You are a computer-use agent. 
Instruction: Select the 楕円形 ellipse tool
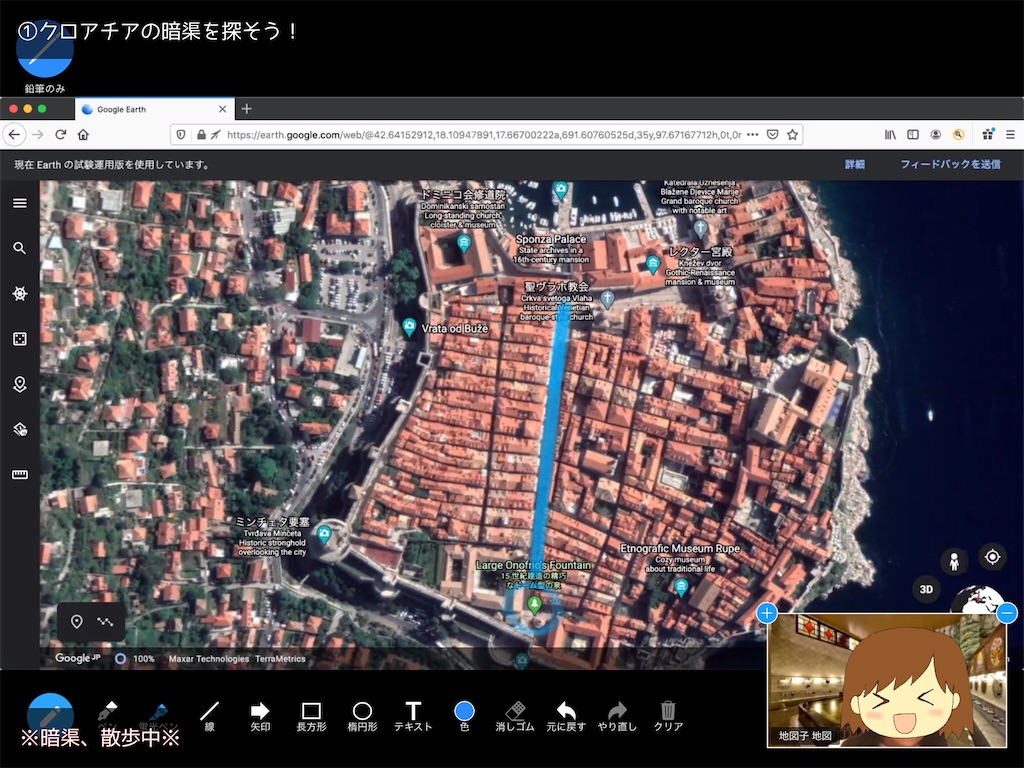click(362, 716)
